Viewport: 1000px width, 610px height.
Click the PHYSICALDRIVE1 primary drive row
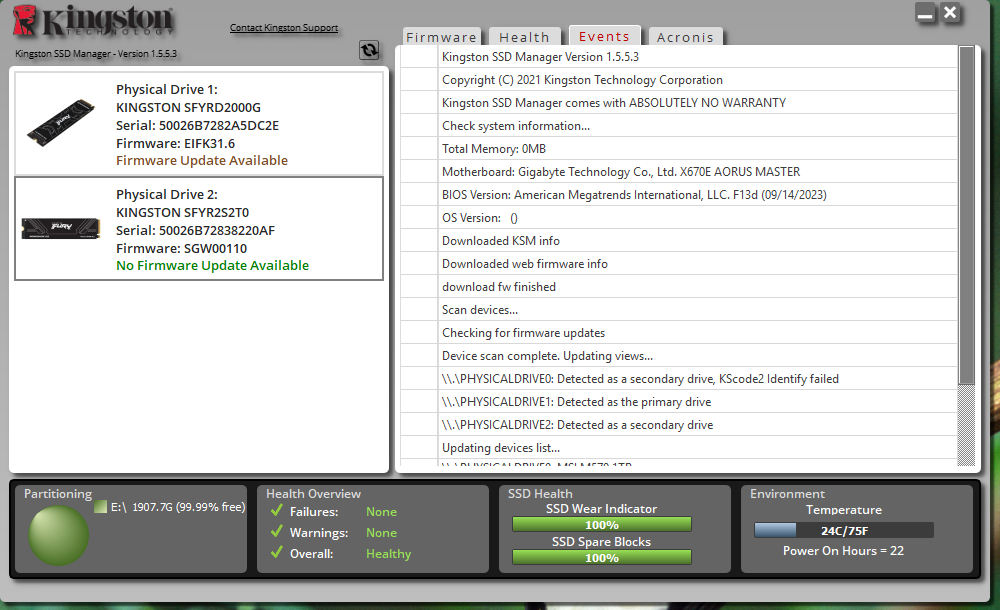click(x=679, y=401)
